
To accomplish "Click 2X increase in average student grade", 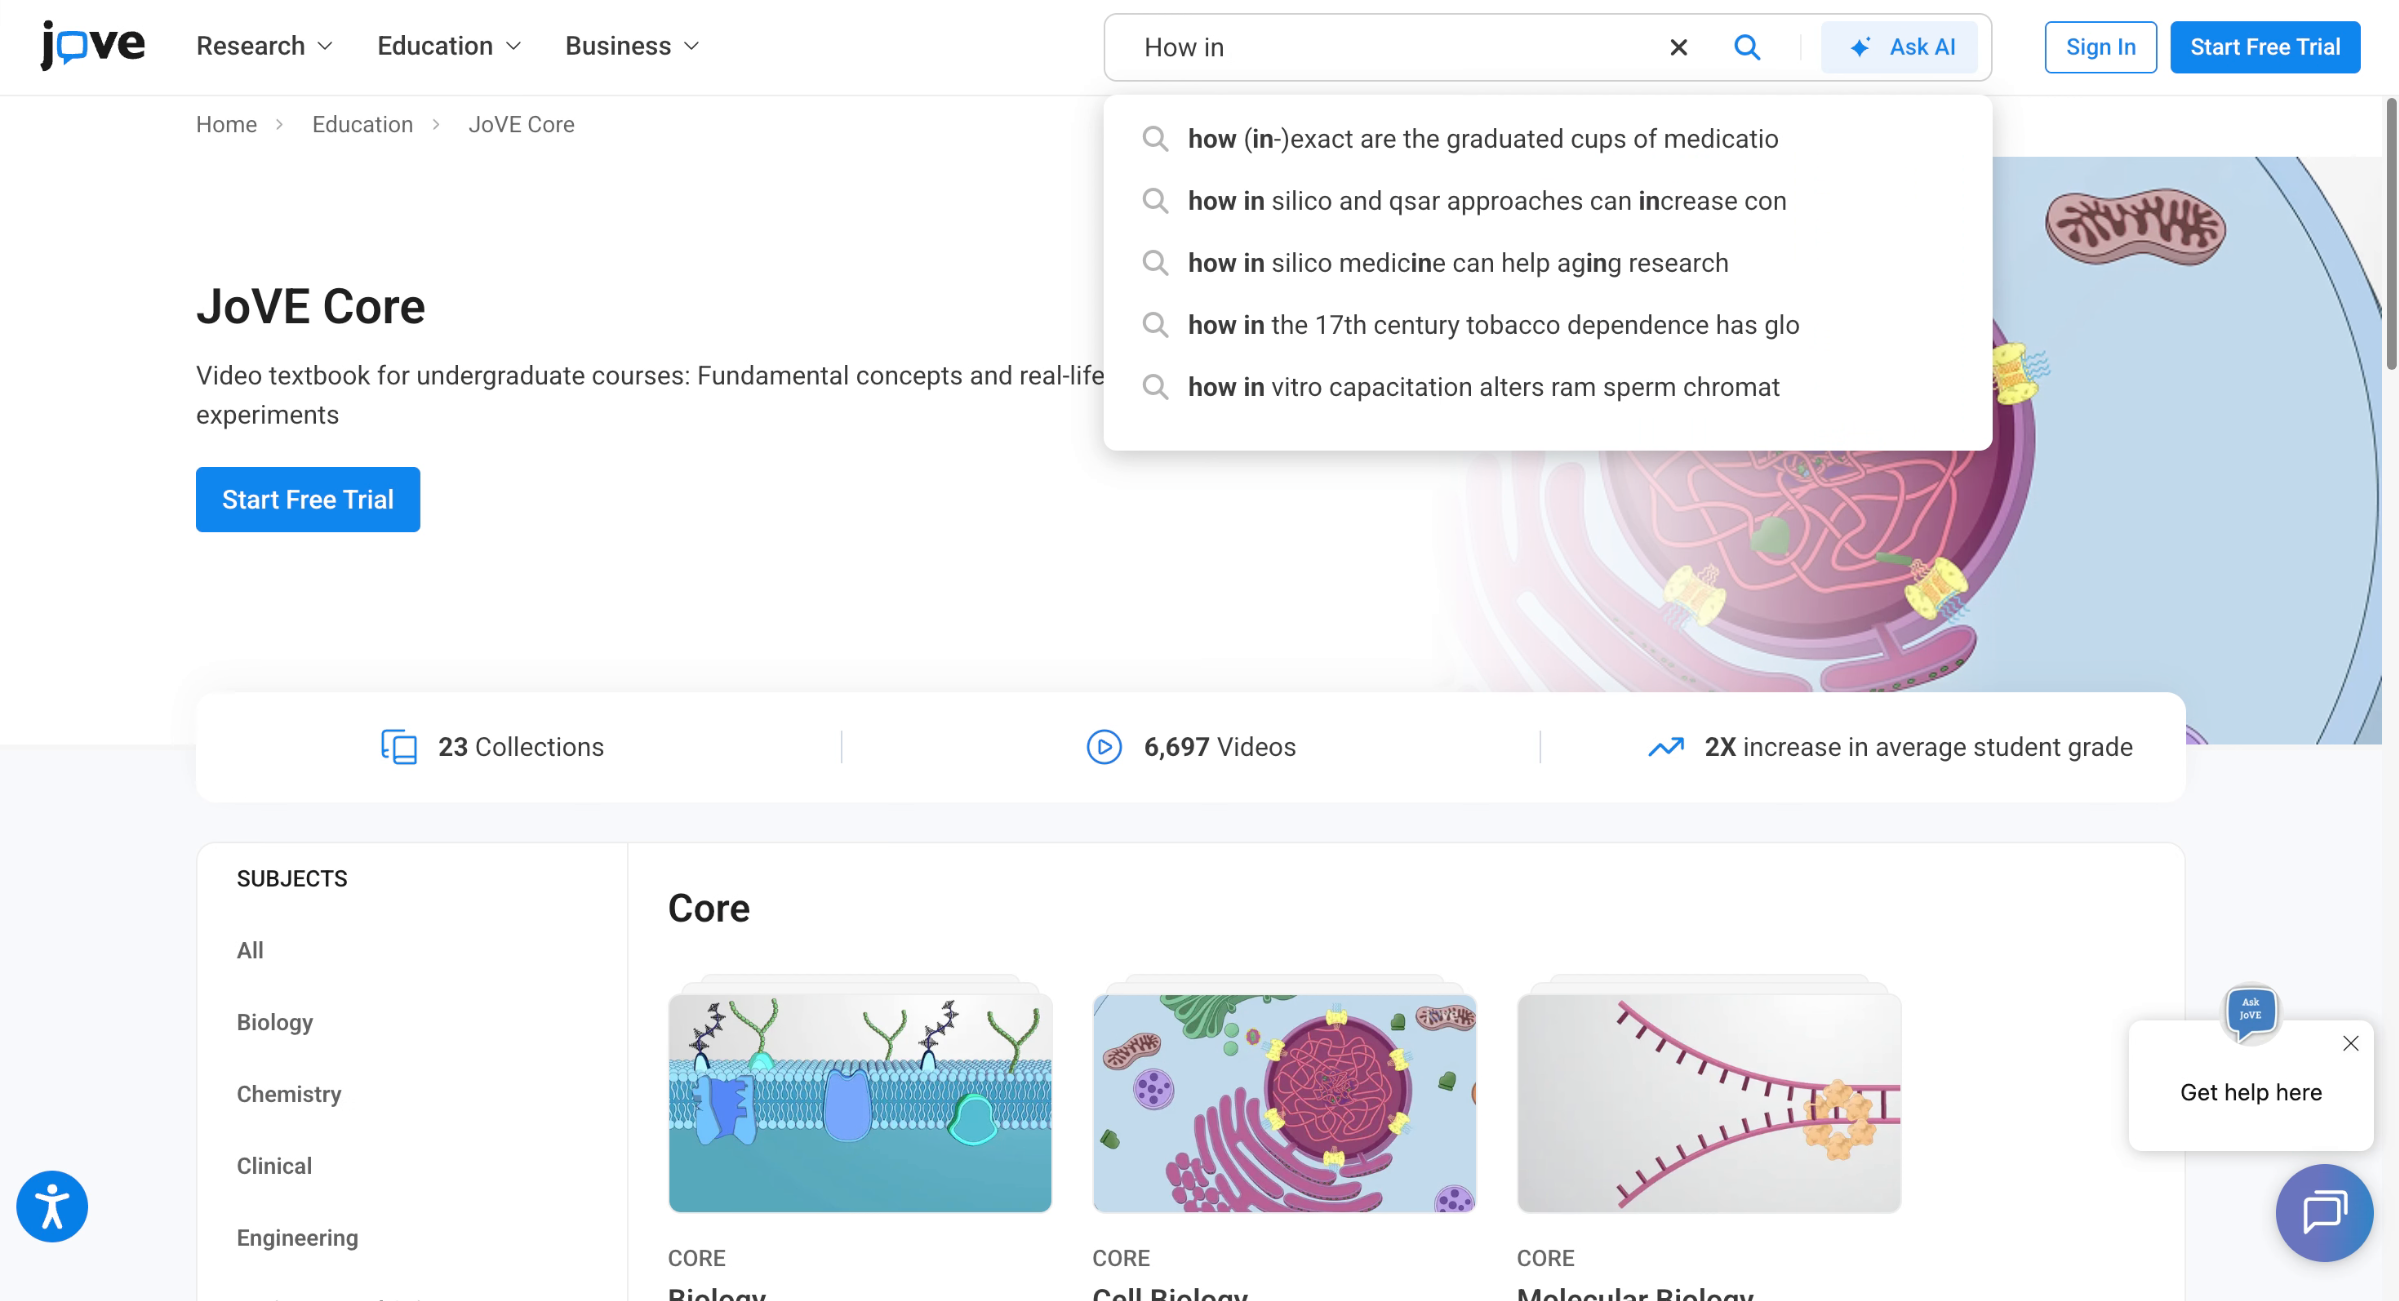I will [x=1918, y=747].
